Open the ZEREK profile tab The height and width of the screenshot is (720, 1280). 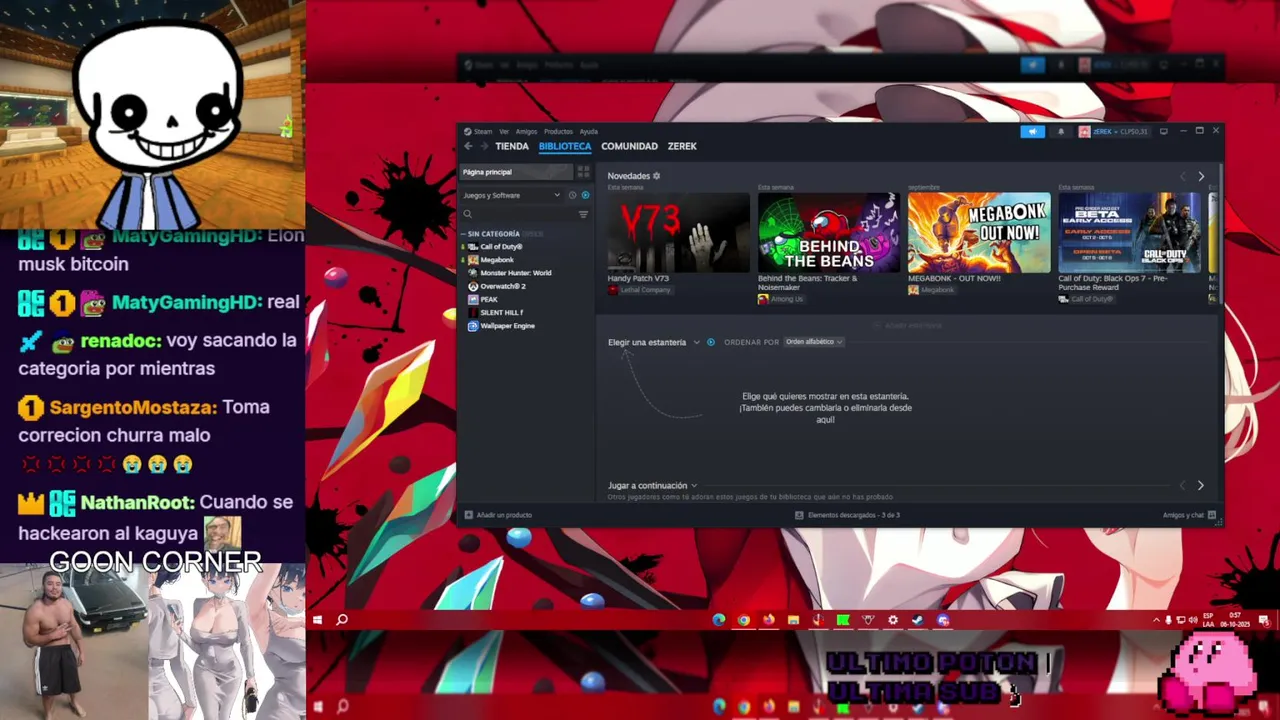tap(682, 146)
